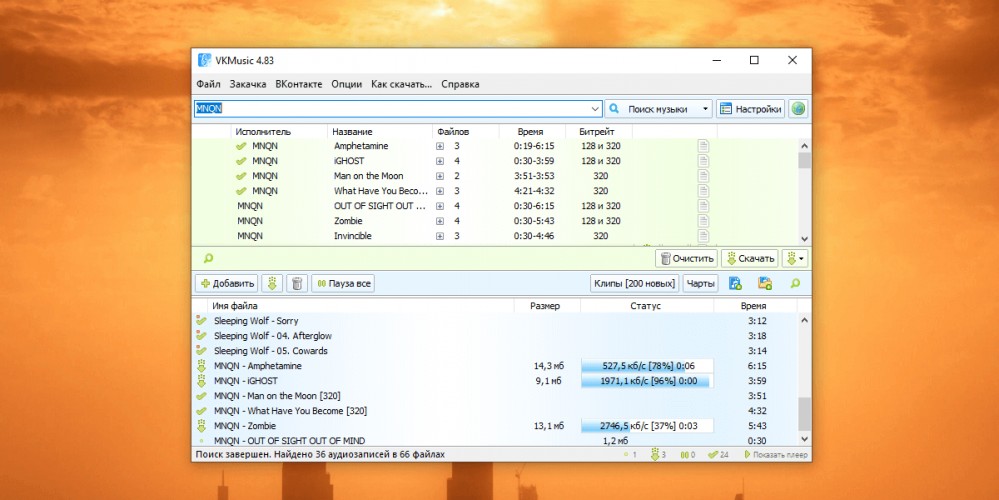Expand file list for Amphetamine

pyautogui.click(x=440, y=146)
